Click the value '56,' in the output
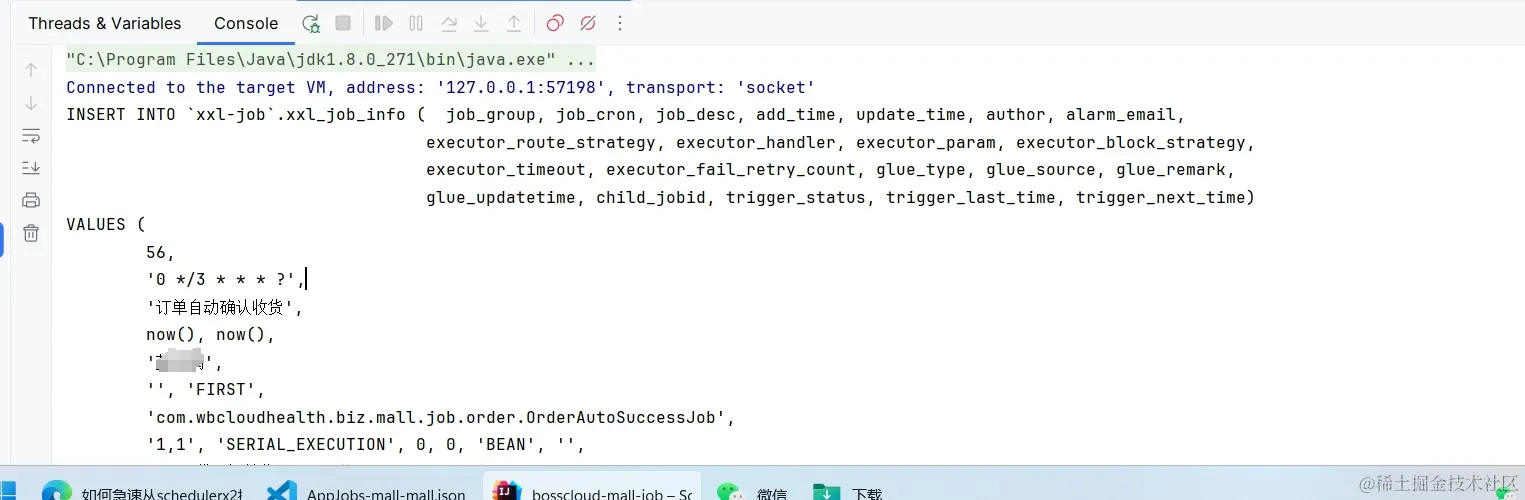This screenshot has width=1525, height=500. click(x=161, y=252)
